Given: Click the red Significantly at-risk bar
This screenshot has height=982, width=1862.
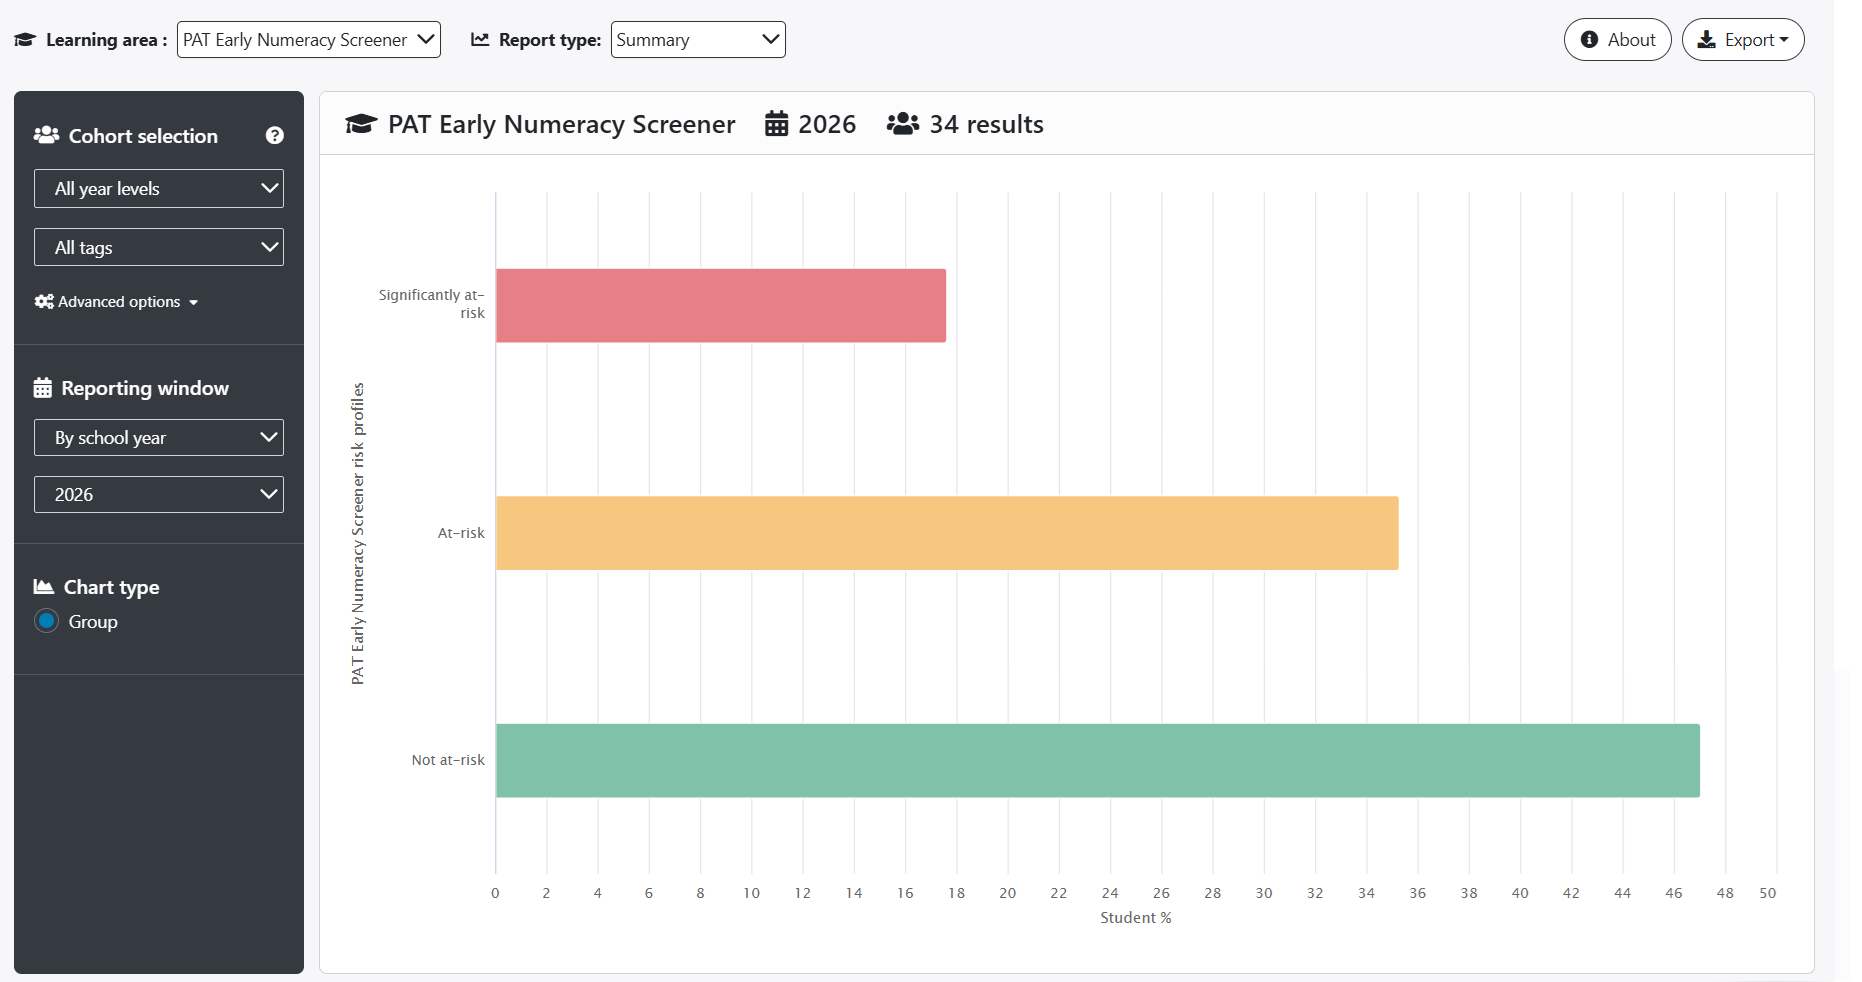Looking at the screenshot, I should click(721, 306).
